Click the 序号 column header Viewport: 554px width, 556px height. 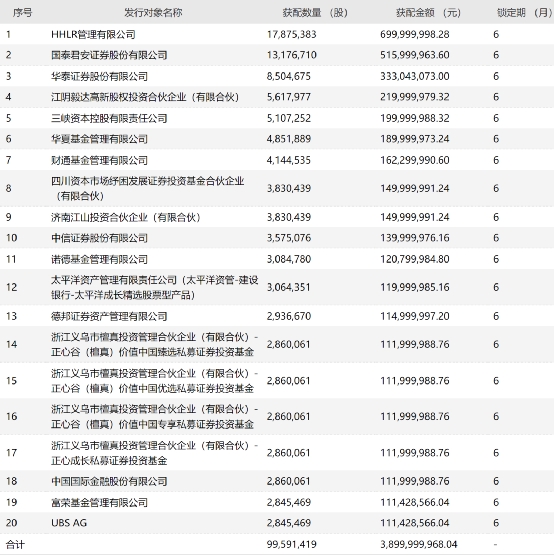22,13
